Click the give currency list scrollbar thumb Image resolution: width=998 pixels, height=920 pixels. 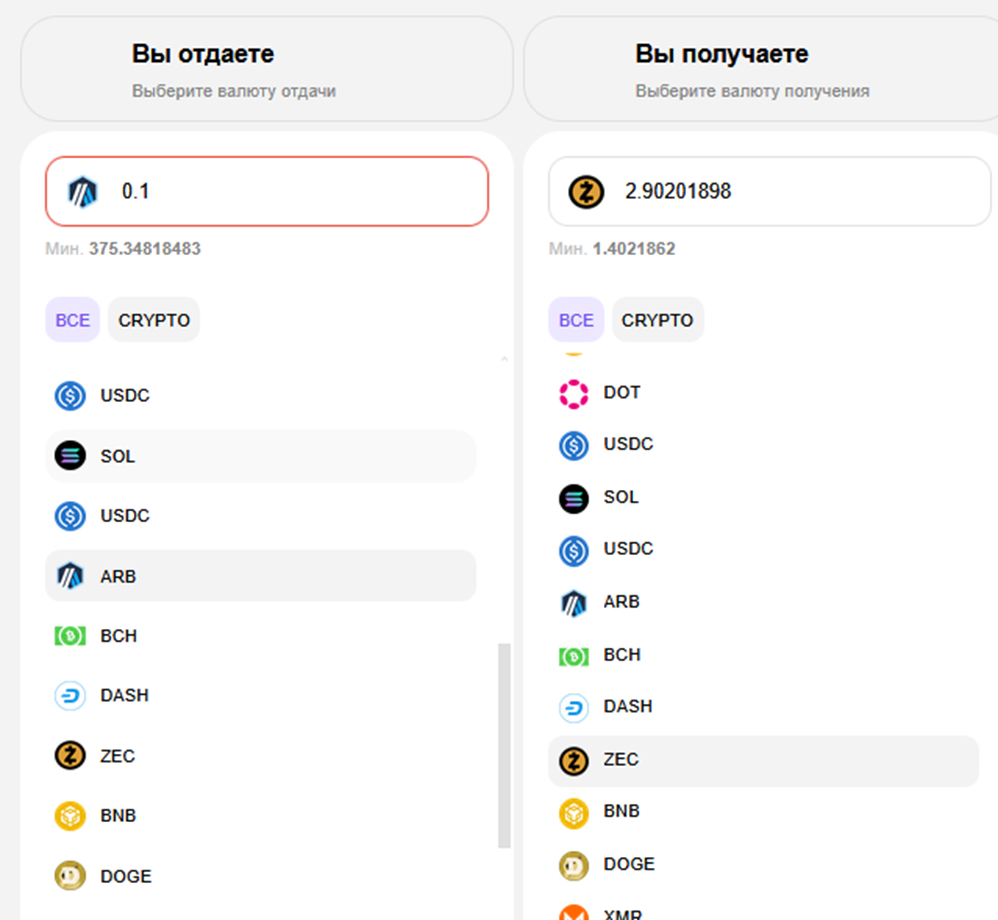(x=504, y=745)
